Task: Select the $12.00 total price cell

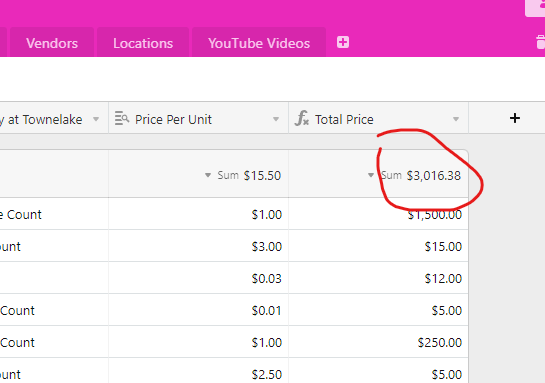Action: coord(378,278)
